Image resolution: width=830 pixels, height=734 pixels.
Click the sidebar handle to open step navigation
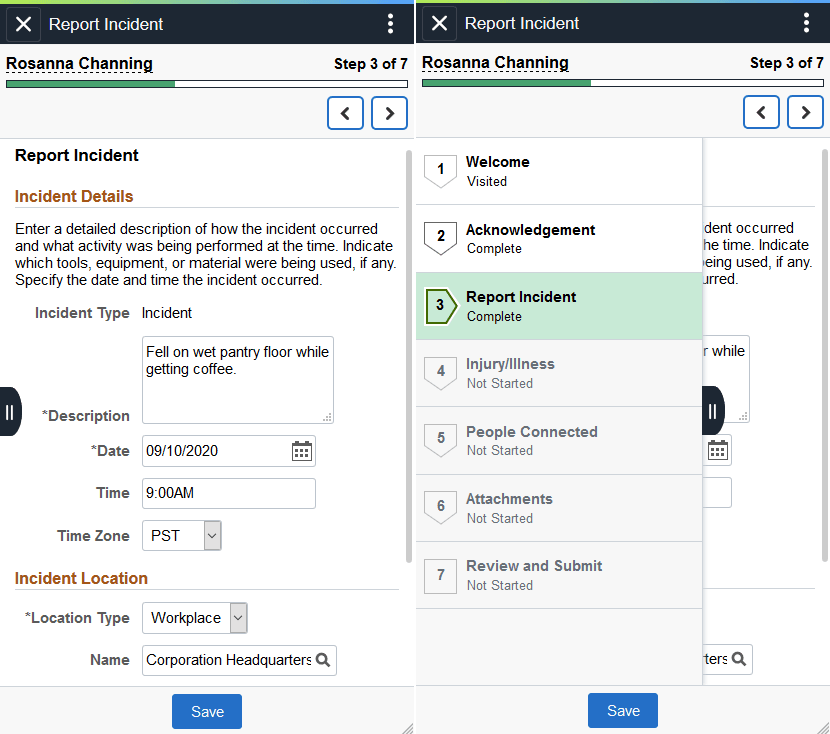tap(10, 411)
